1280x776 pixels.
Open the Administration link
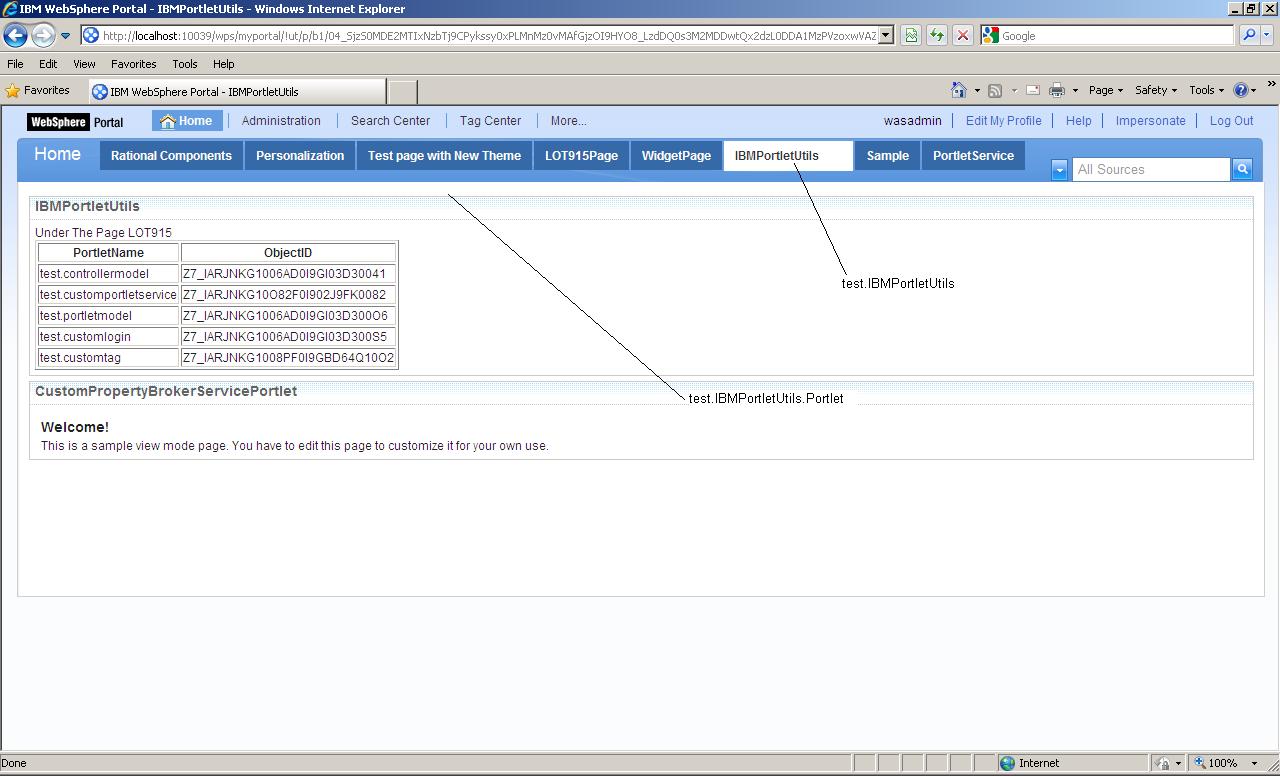[x=281, y=121]
